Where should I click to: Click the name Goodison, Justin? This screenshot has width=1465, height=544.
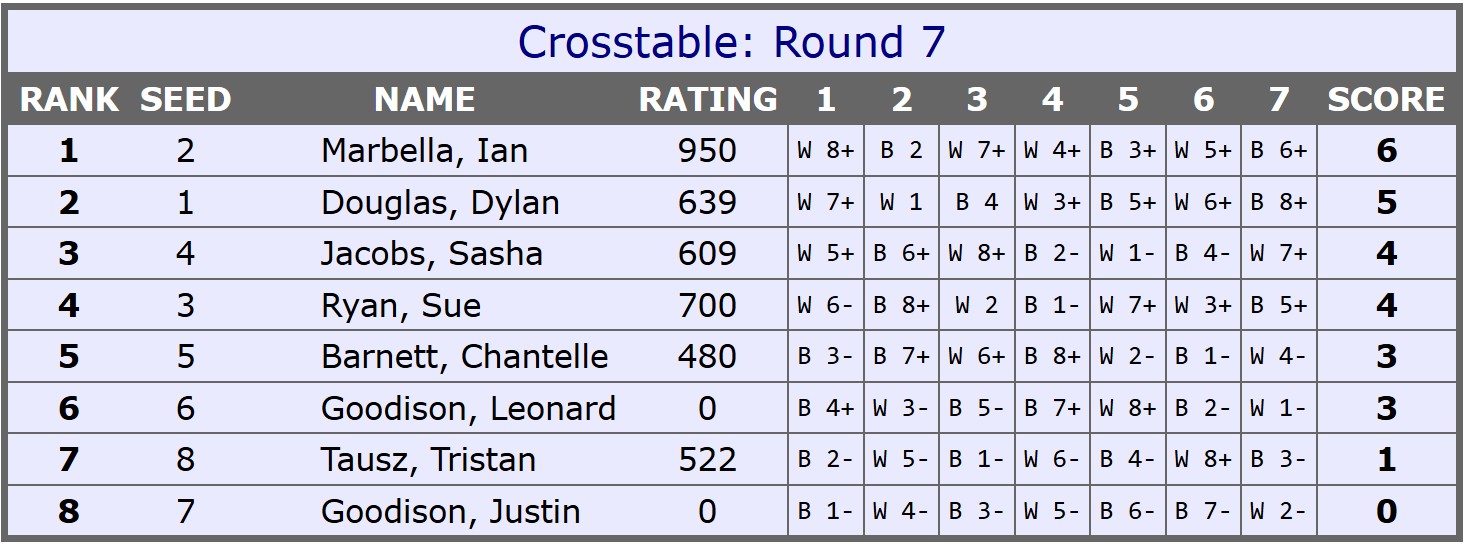450,512
